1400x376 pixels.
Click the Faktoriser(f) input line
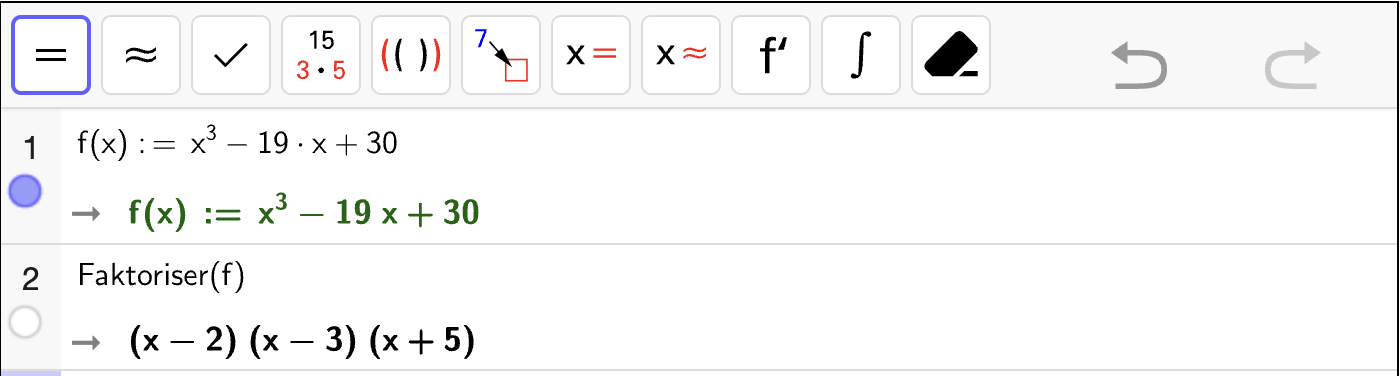(161, 277)
